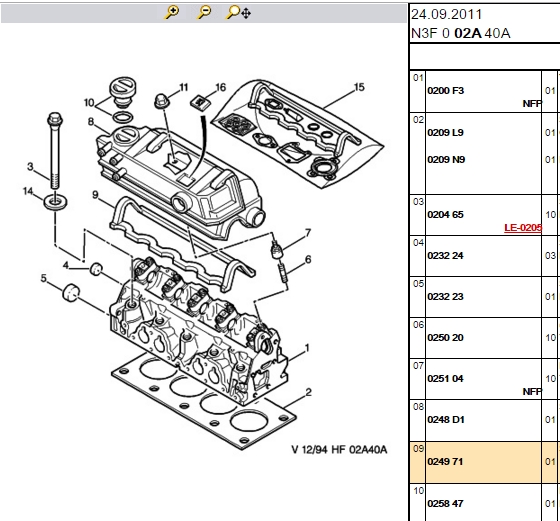Screen dimensions: 560x521
Task: Select part number 0200 F3
Action: point(445,91)
